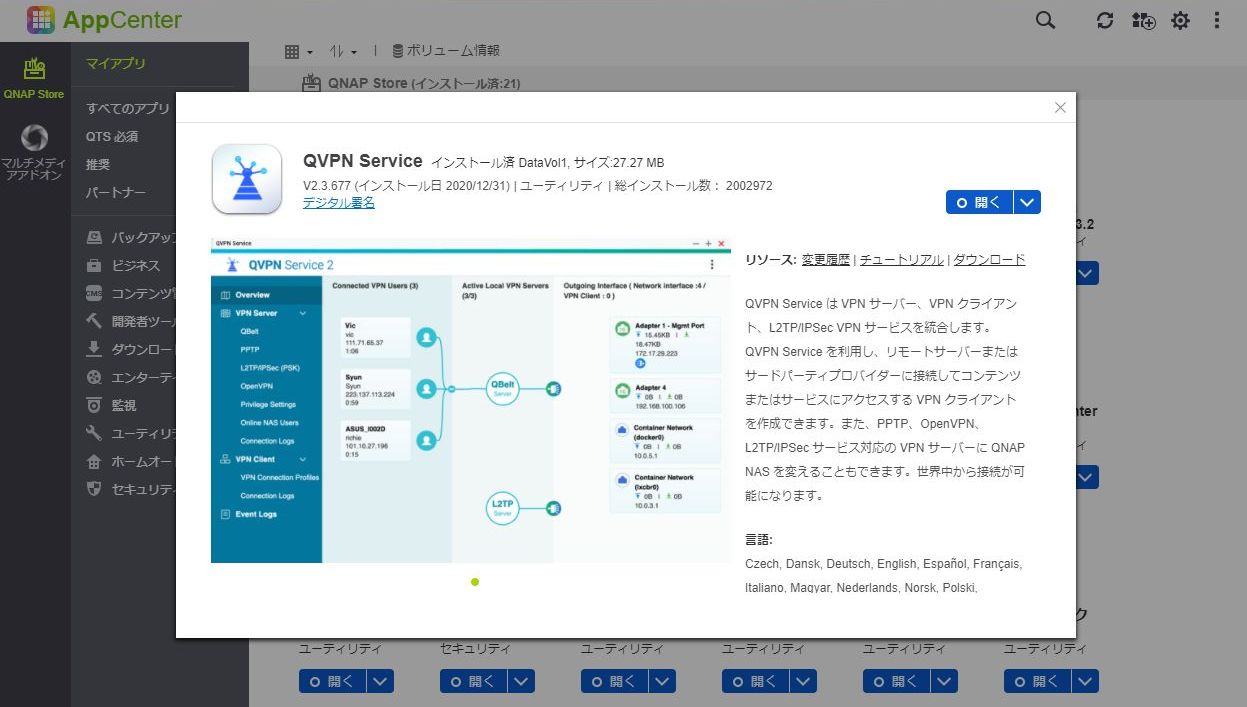Click the 総インストール数 text
Image resolution: width=1247 pixels, height=707 pixels.
click(693, 186)
